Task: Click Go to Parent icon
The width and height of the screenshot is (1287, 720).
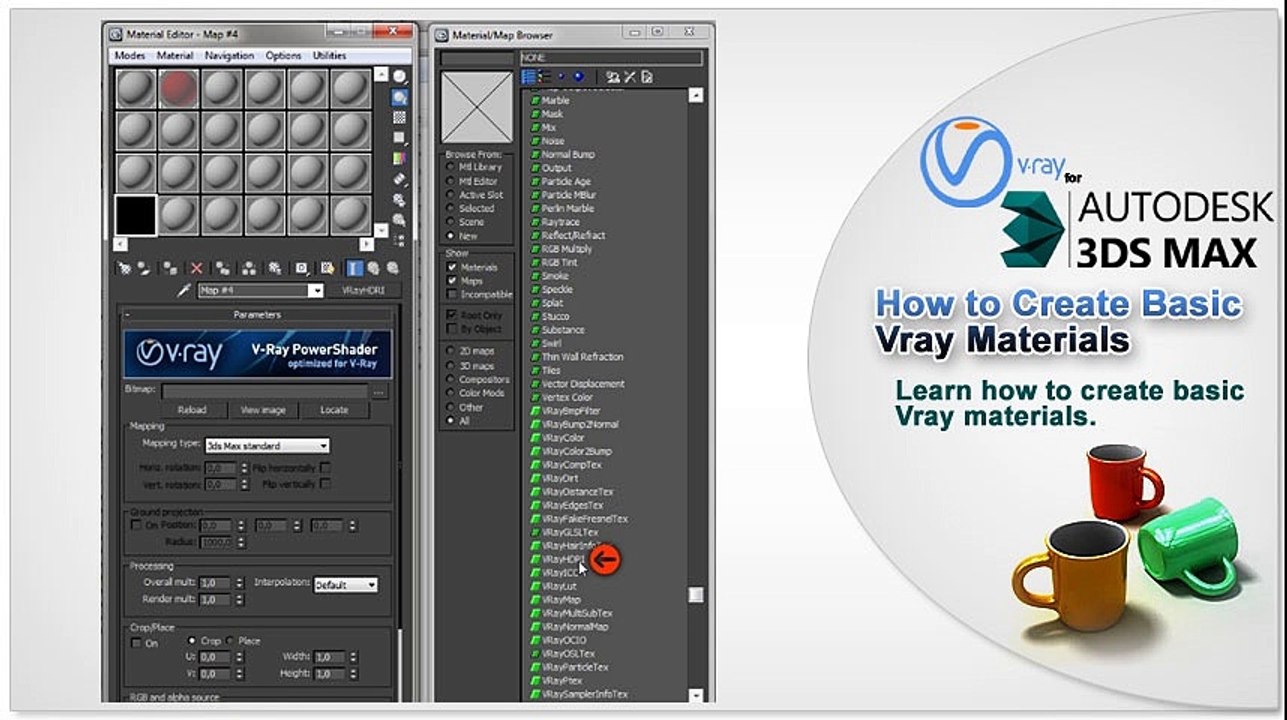Action: tap(374, 268)
